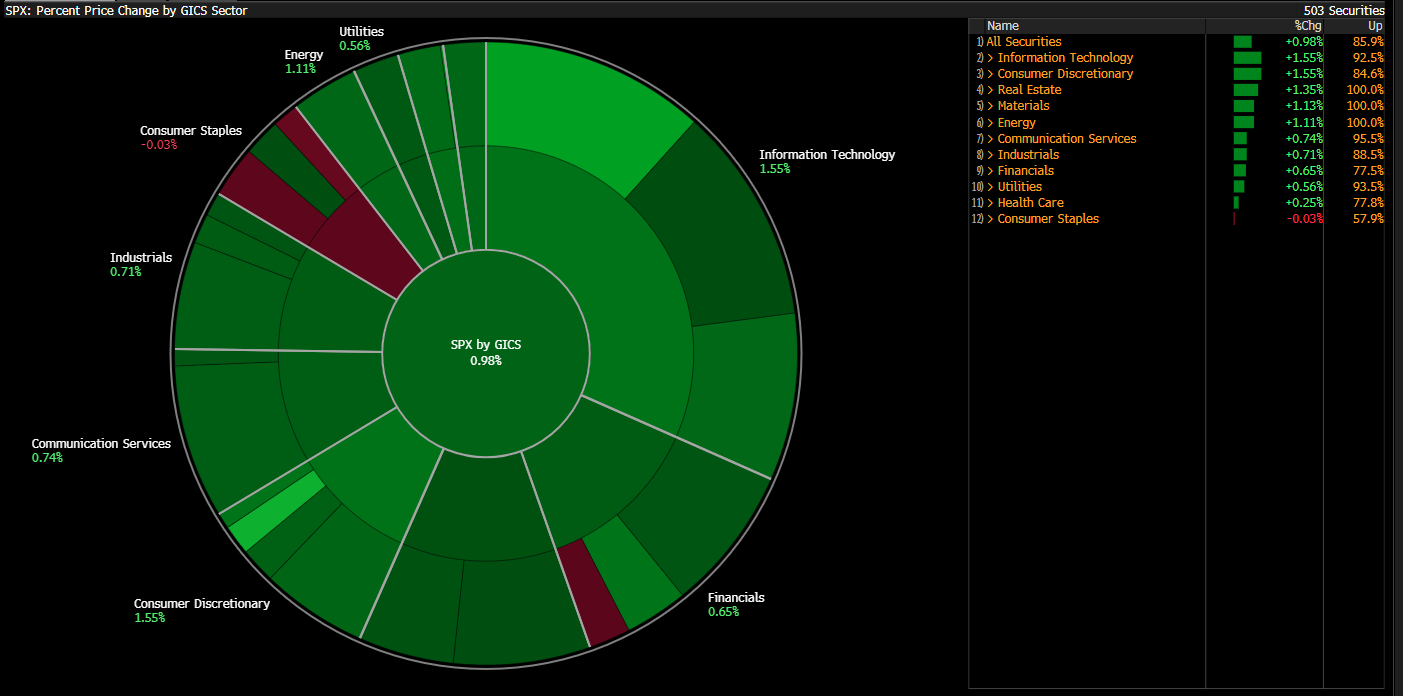Viewport: 1403px width, 696px height.
Task: Expand the Health Care sector row
Action: (x=1030, y=203)
